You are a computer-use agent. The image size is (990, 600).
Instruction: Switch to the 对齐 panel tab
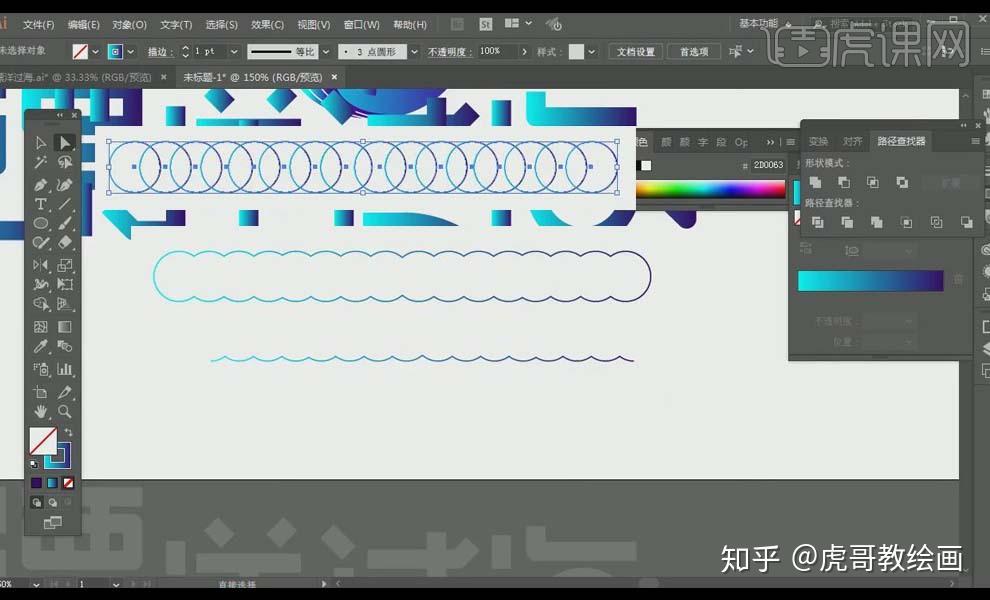[x=852, y=141]
